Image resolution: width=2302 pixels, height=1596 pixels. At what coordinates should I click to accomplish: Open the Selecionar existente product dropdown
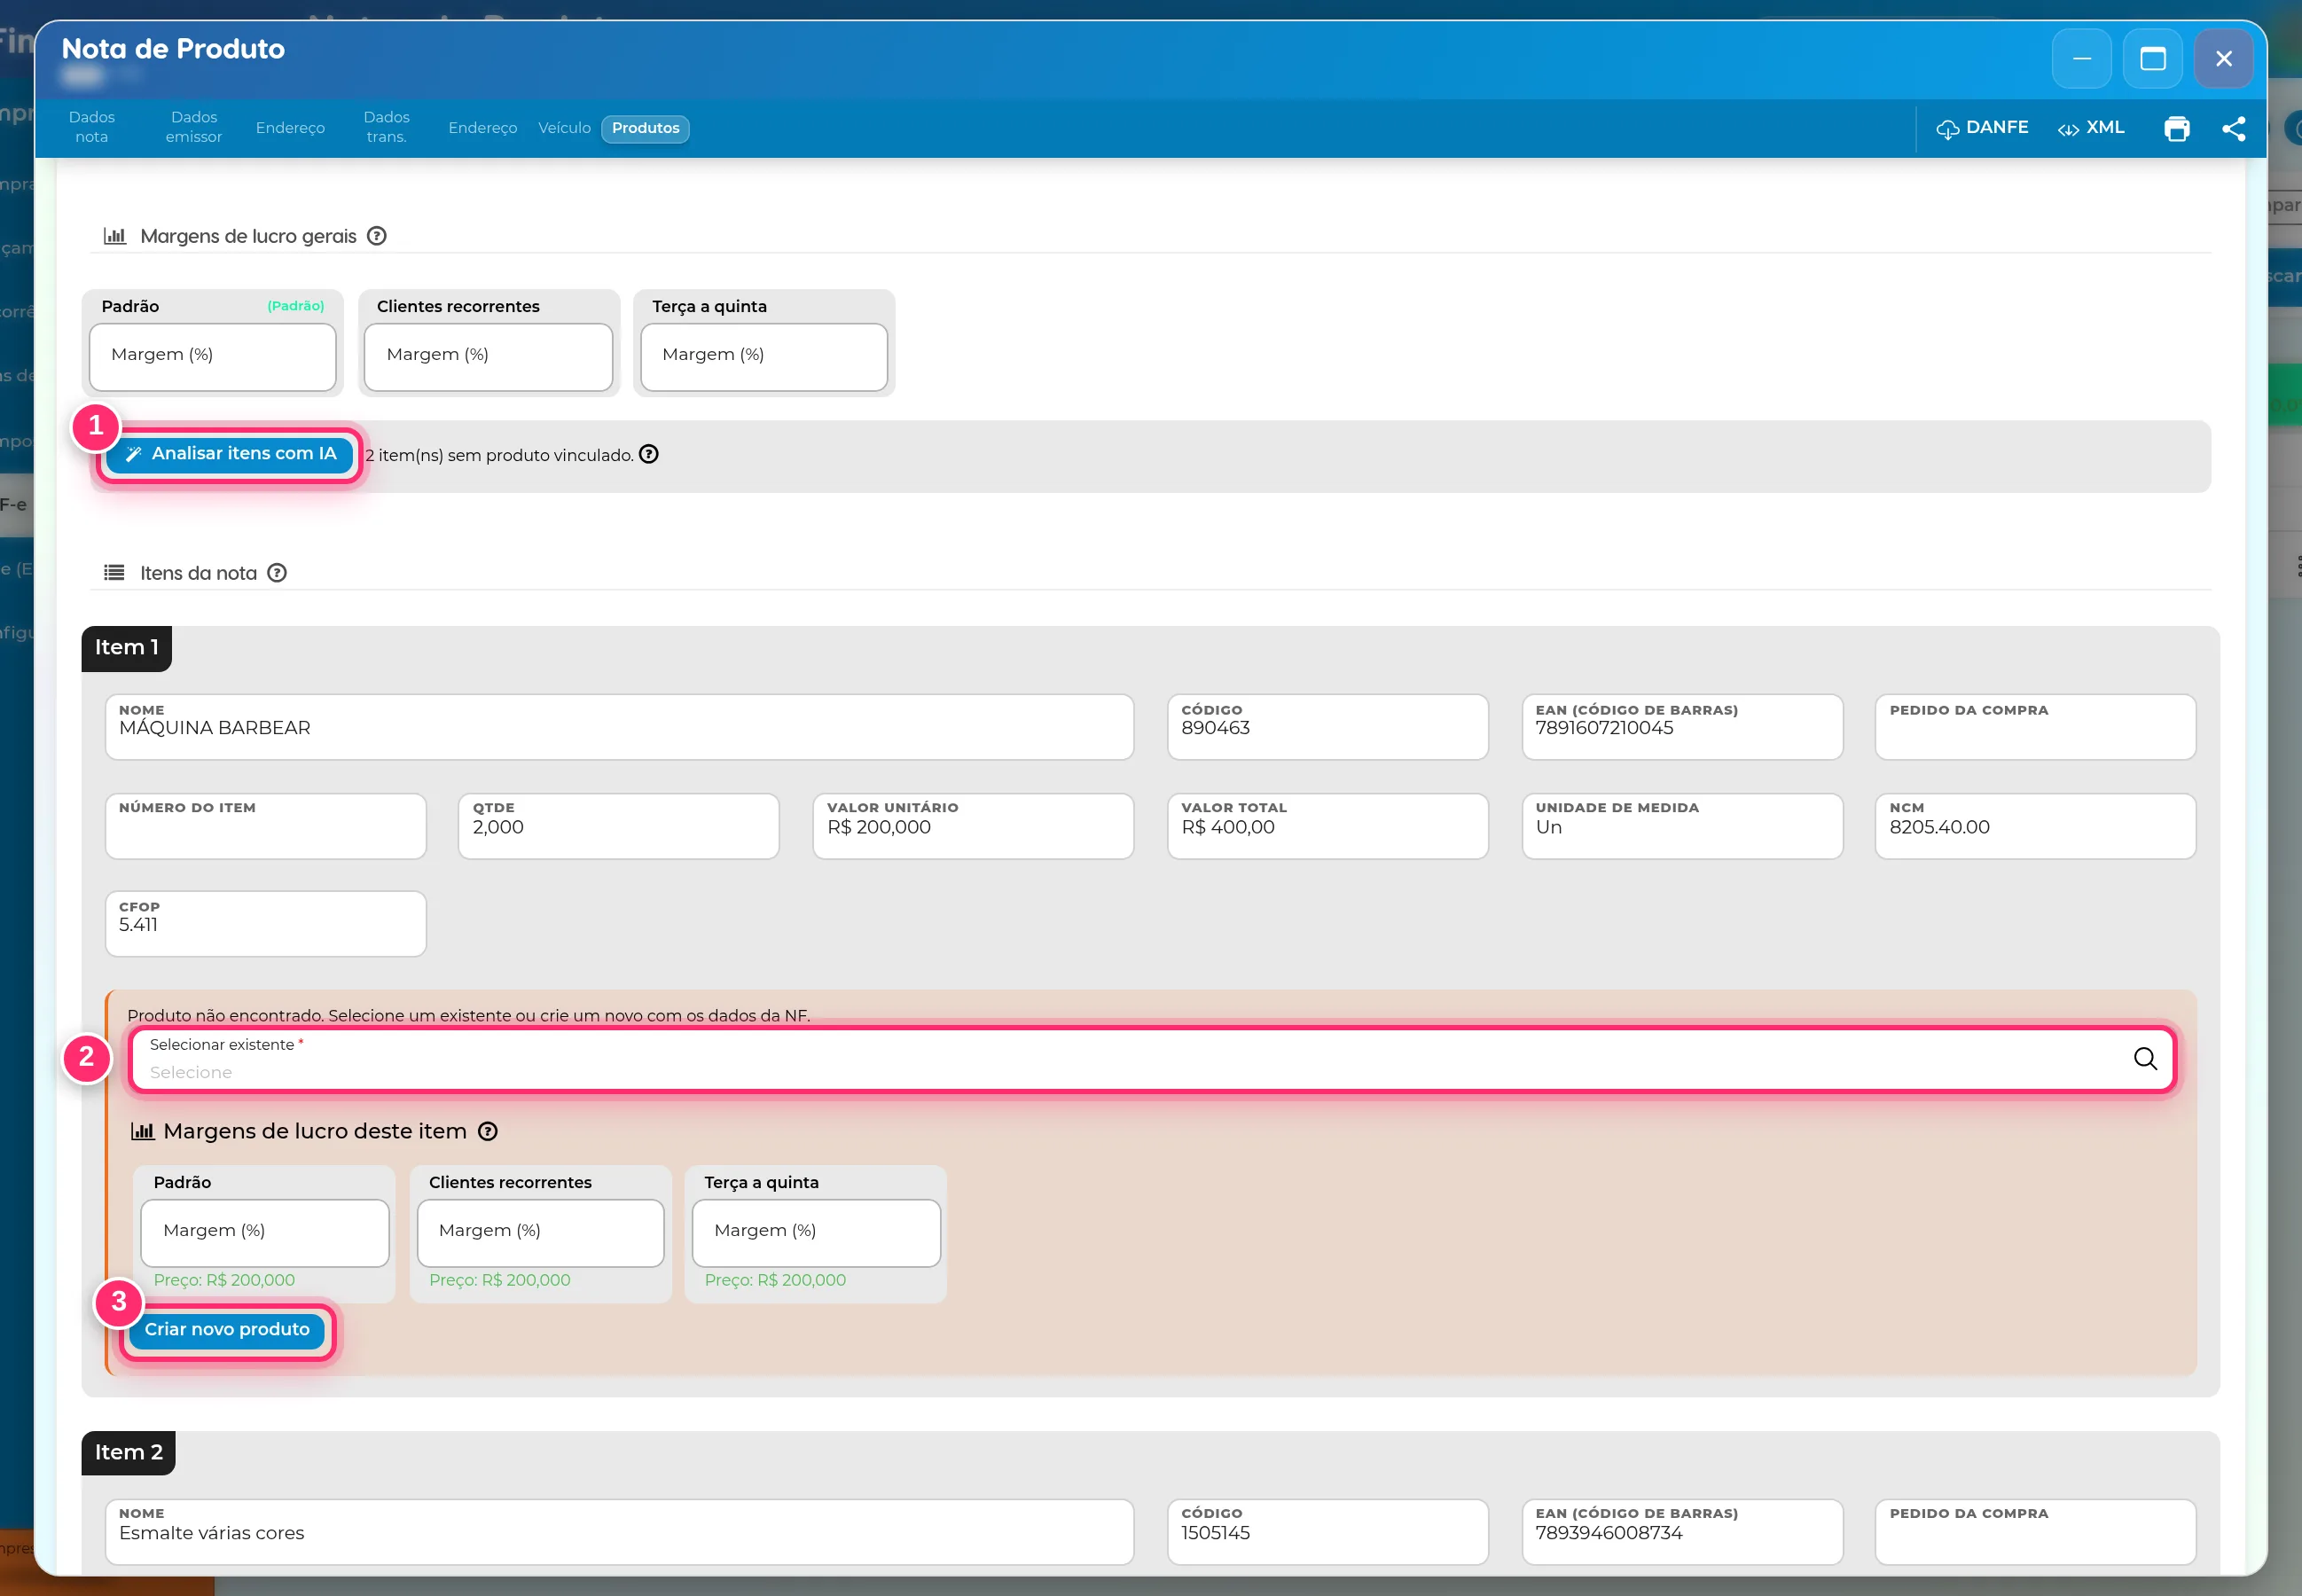(x=1152, y=1059)
